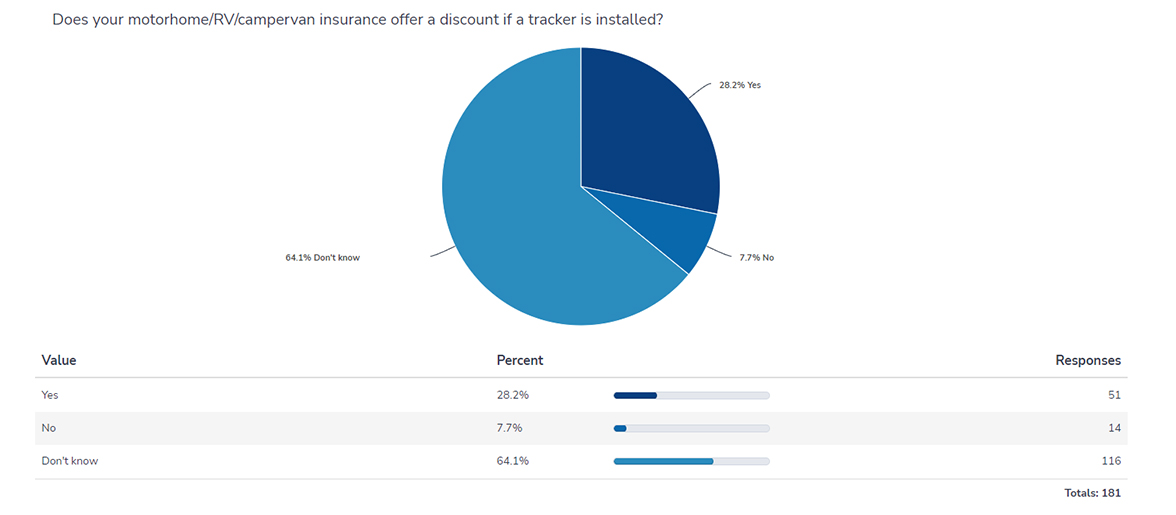Click the Totals: 181 text
Image resolution: width=1176 pixels, height=515 pixels.
1092,494
